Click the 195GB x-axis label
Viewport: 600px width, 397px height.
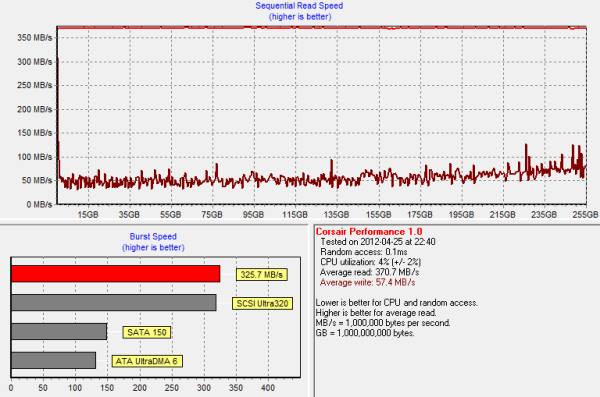click(x=461, y=215)
